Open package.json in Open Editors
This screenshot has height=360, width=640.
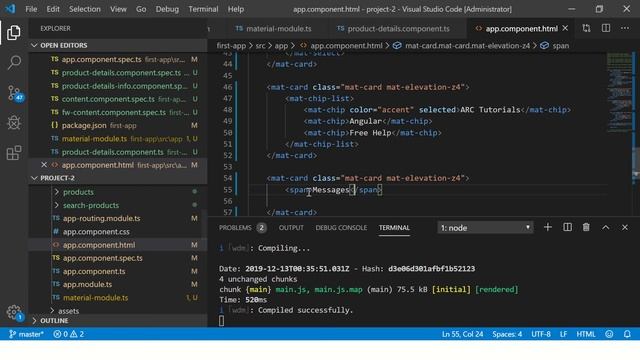(x=118, y=125)
